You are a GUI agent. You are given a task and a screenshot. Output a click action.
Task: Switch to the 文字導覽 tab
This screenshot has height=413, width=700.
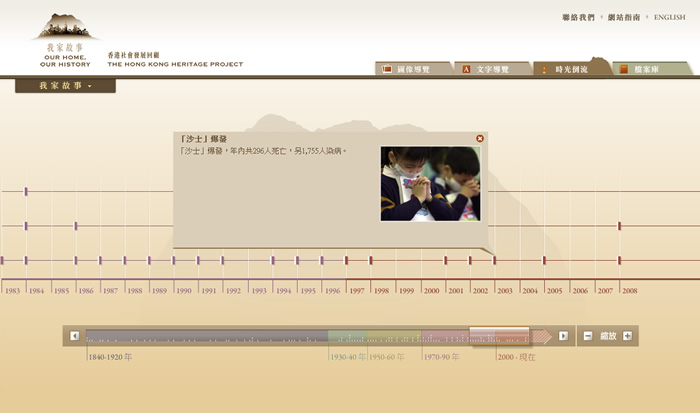[487, 69]
